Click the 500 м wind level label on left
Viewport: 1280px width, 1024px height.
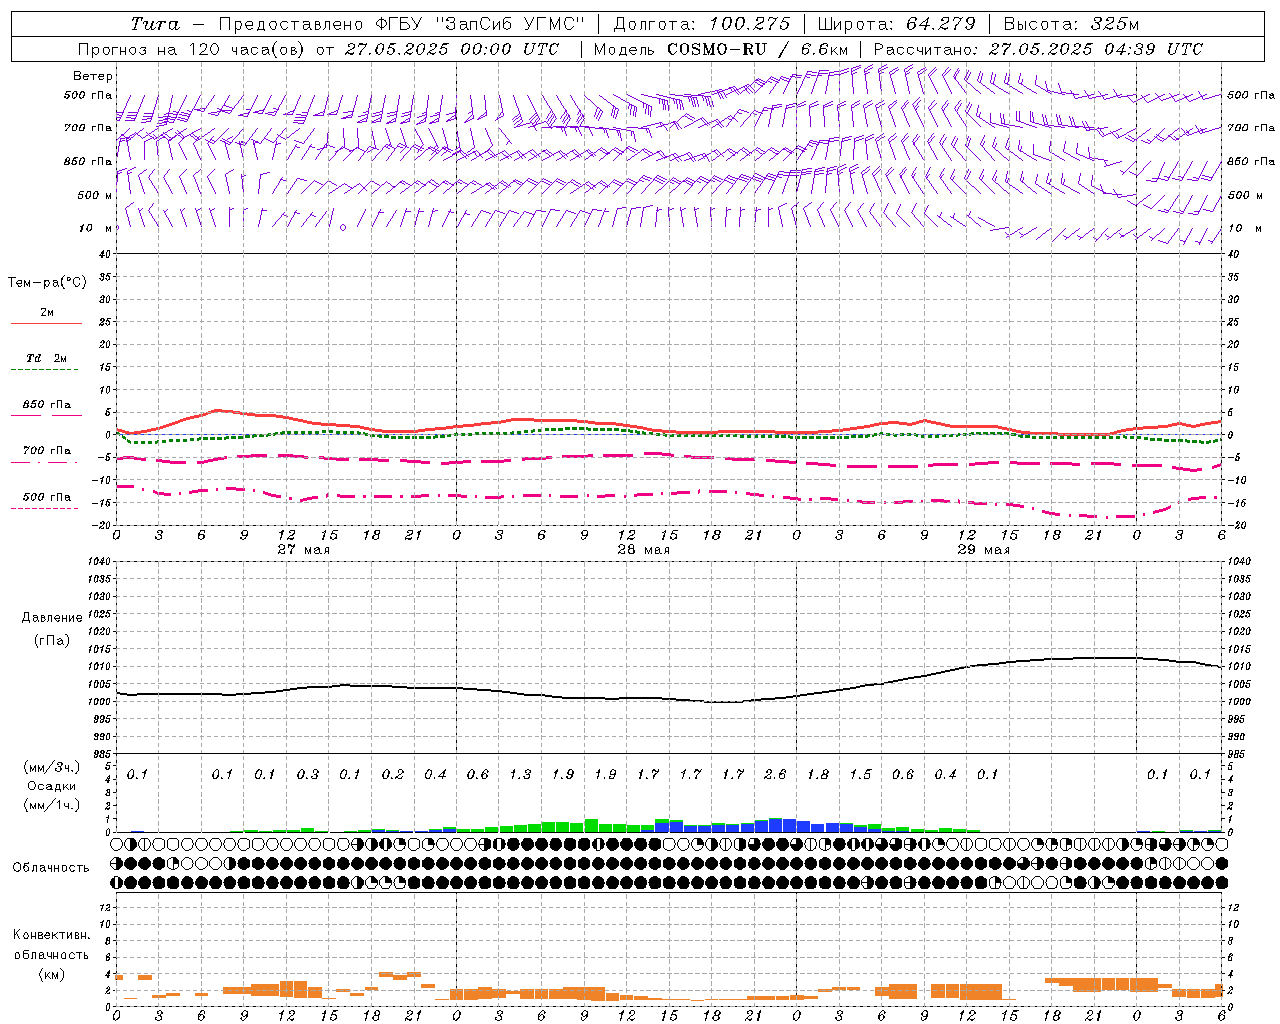click(95, 195)
